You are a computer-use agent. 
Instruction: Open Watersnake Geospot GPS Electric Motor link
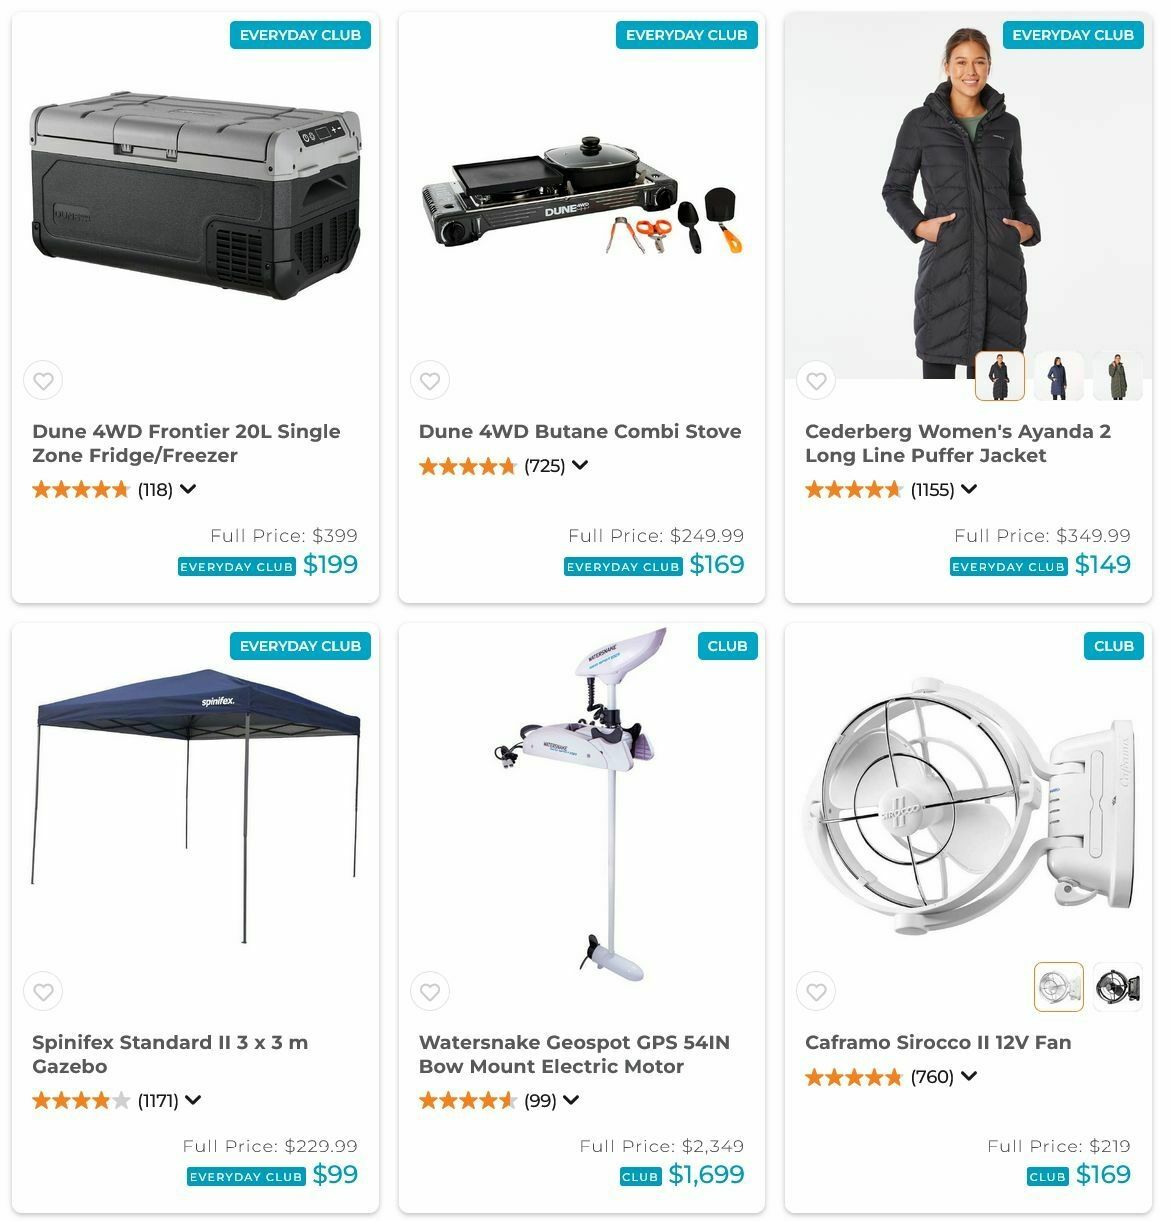point(574,1054)
